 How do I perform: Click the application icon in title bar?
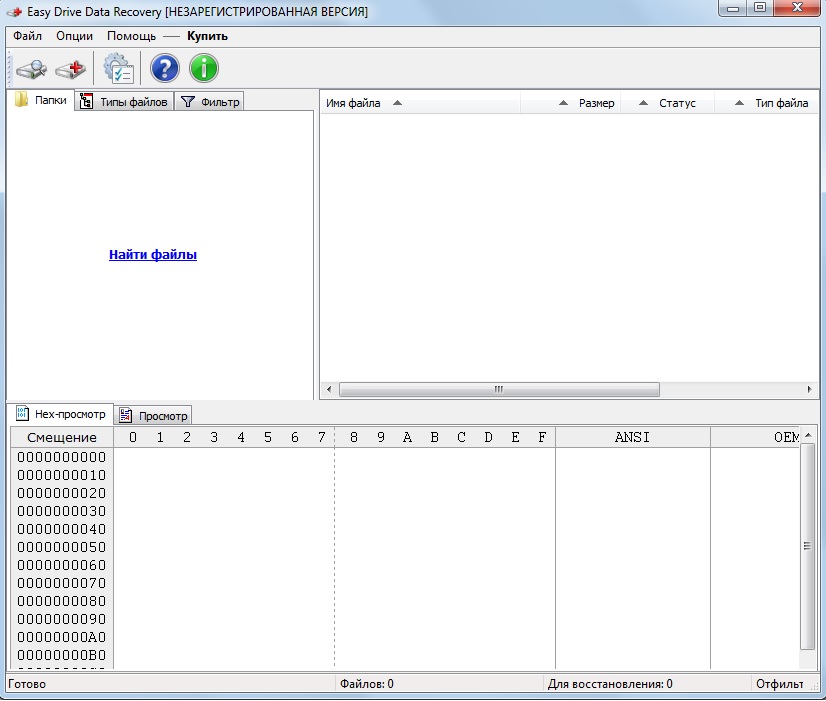(14, 12)
